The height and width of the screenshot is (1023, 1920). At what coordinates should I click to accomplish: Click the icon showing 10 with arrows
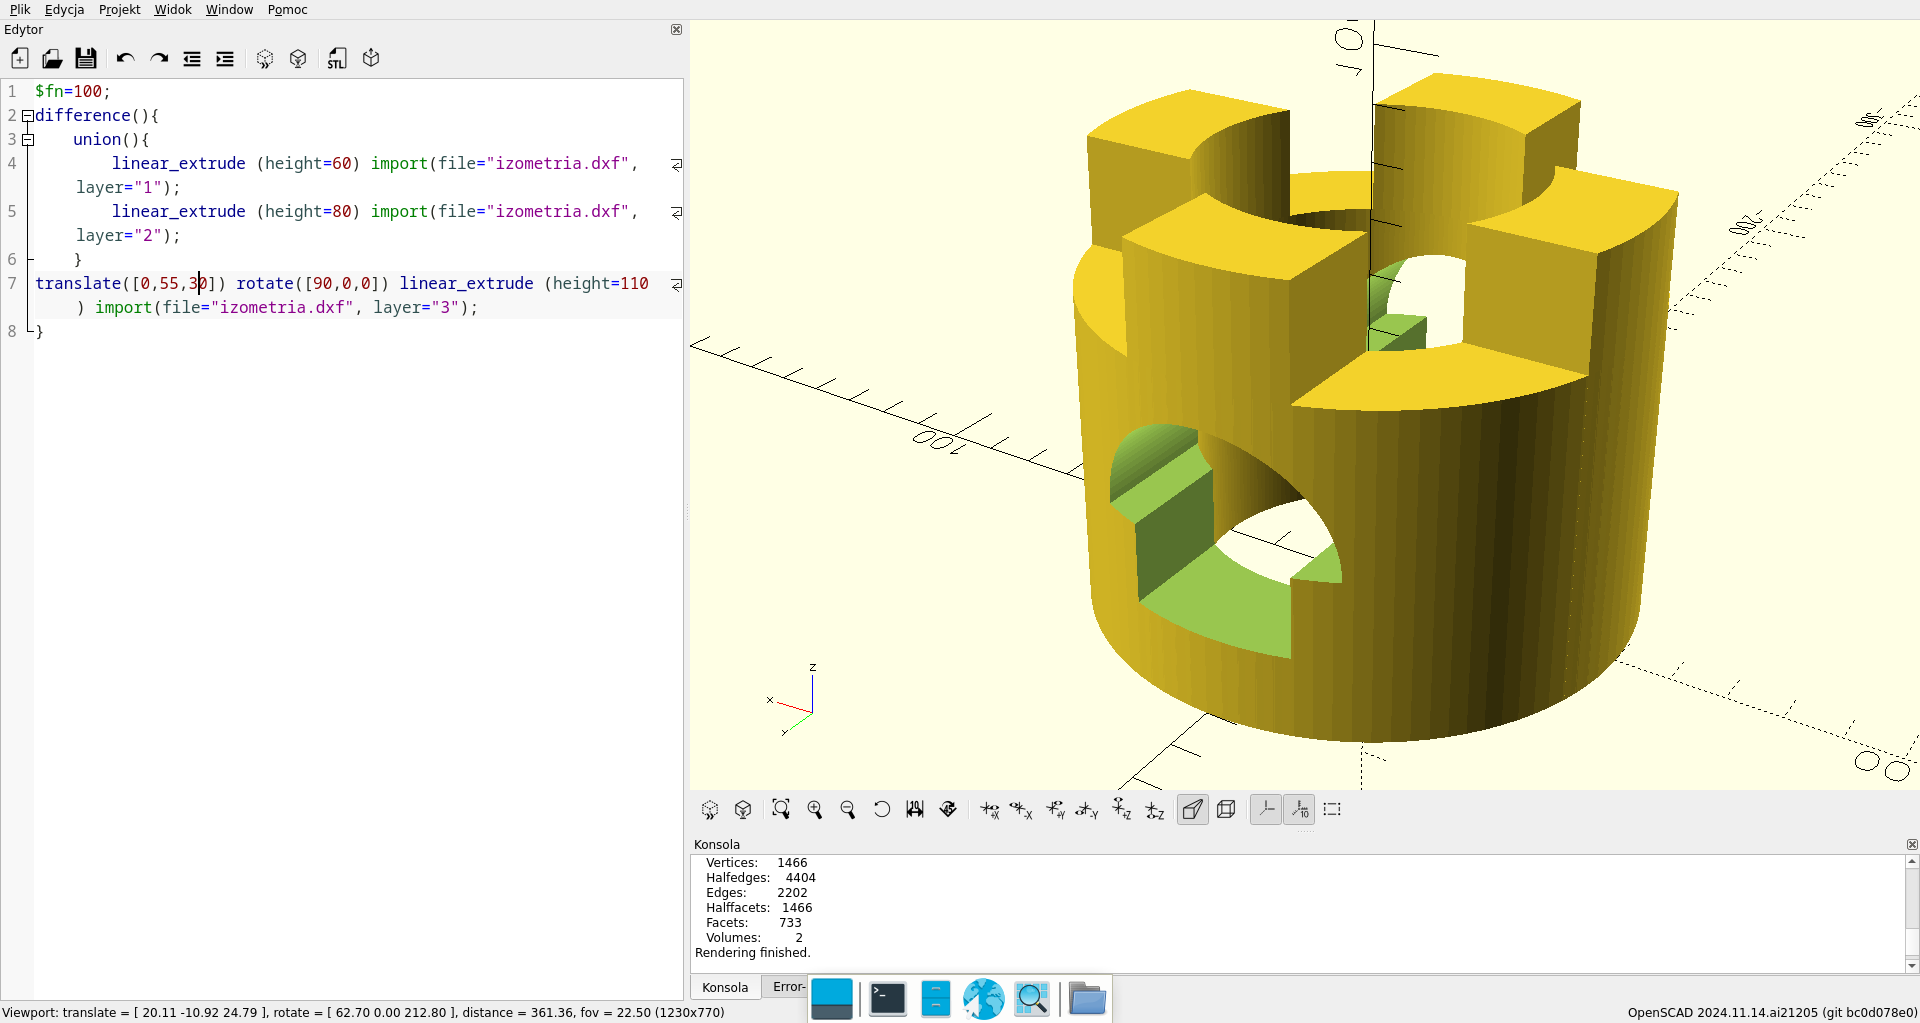(915, 810)
